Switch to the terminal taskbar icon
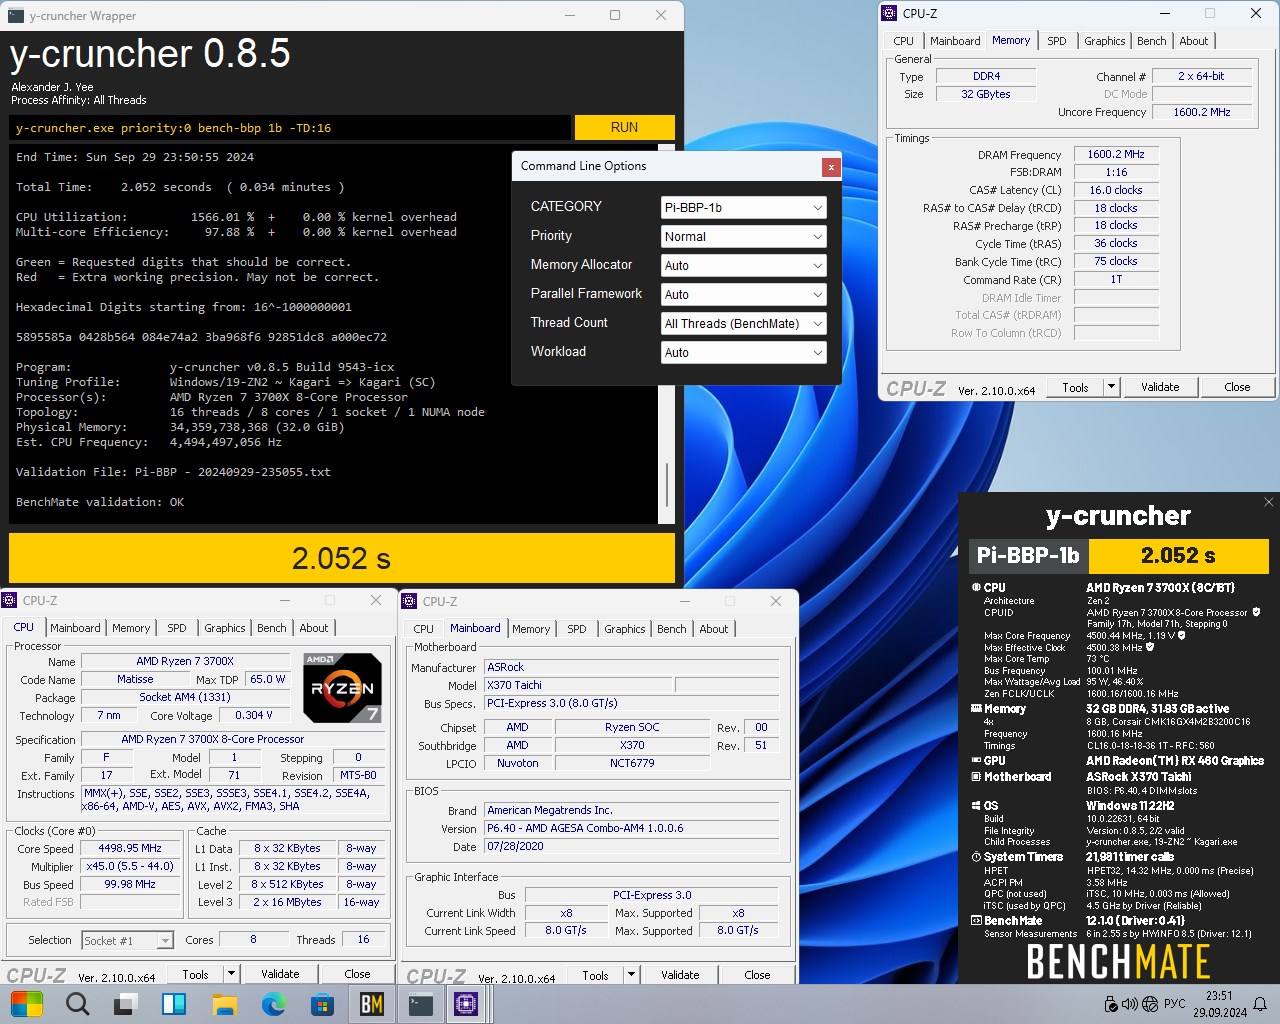Viewport: 1280px width, 1024px height. pos(421,1004)
